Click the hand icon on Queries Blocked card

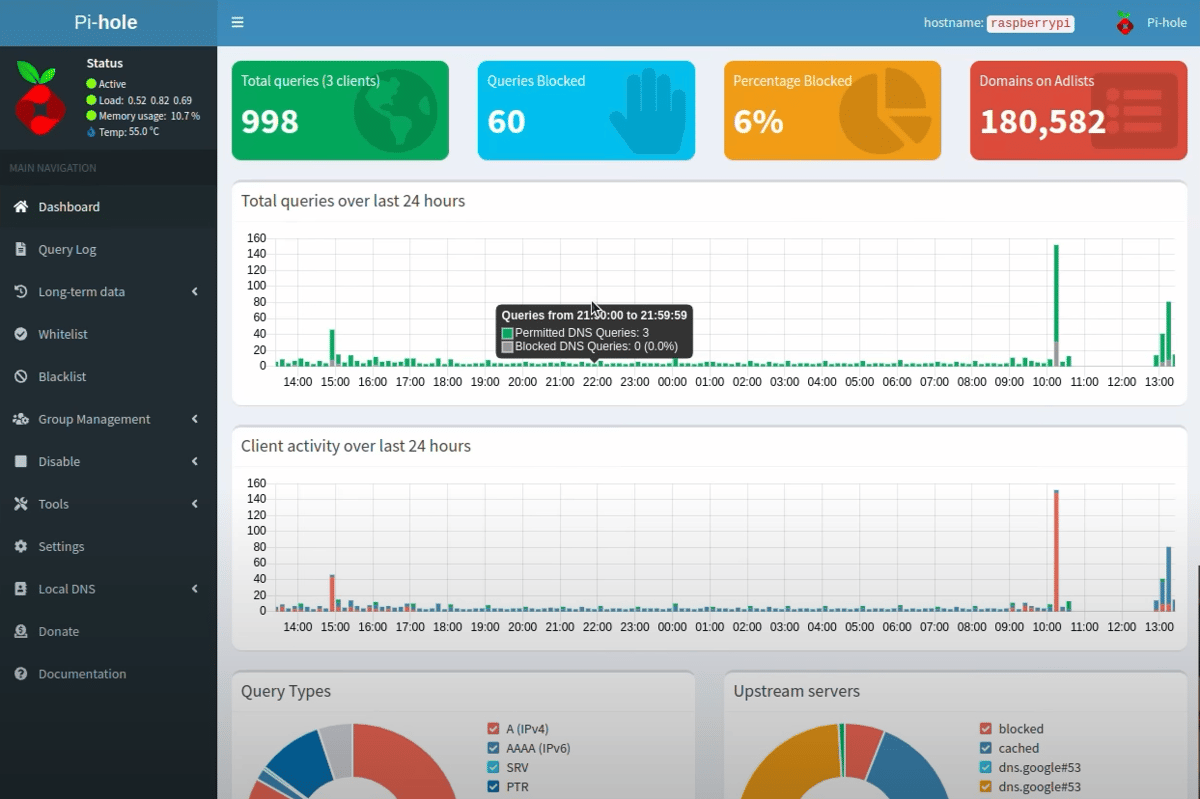[646, 110]
